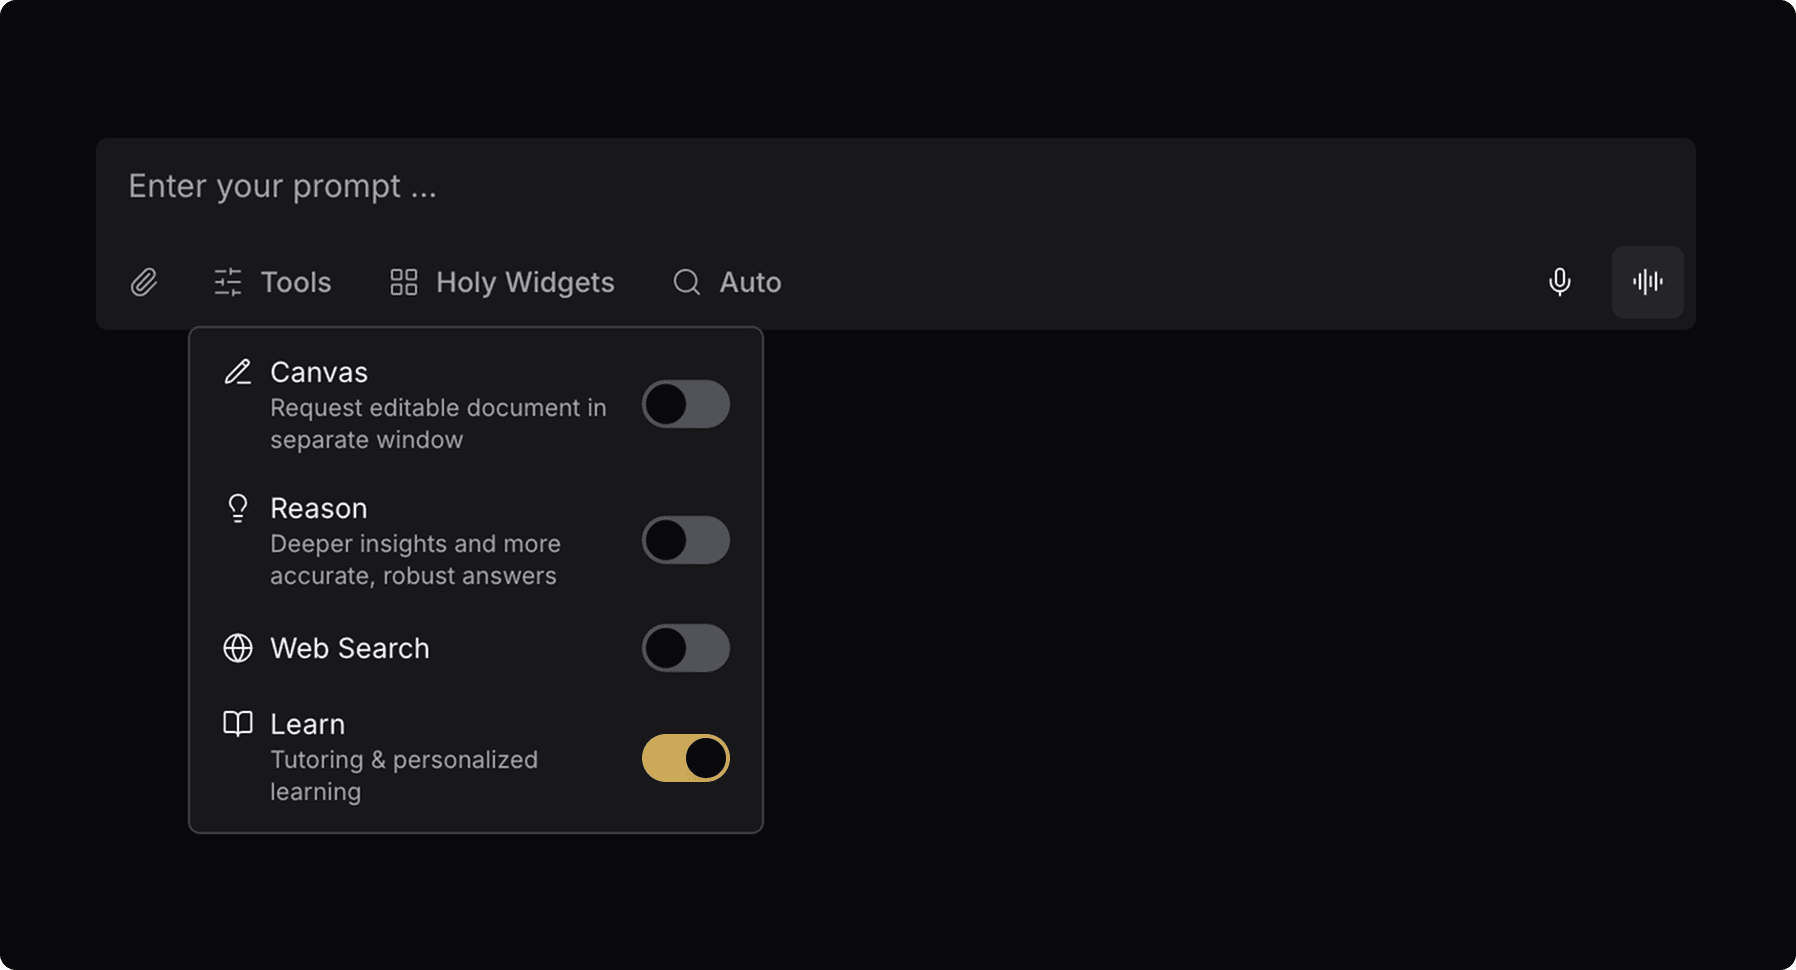Viewport: 1796px width, 970px height.
Task: Click the Holy Widgets grid icon
Action: (x=404, y=283)
